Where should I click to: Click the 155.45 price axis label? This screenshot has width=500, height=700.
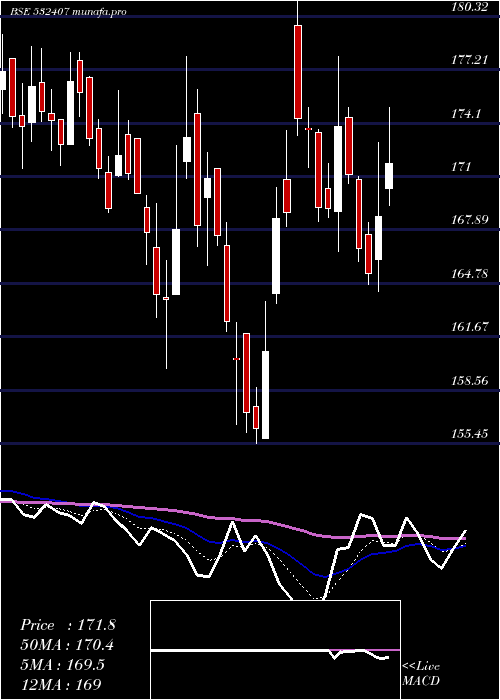pos(470,433)
